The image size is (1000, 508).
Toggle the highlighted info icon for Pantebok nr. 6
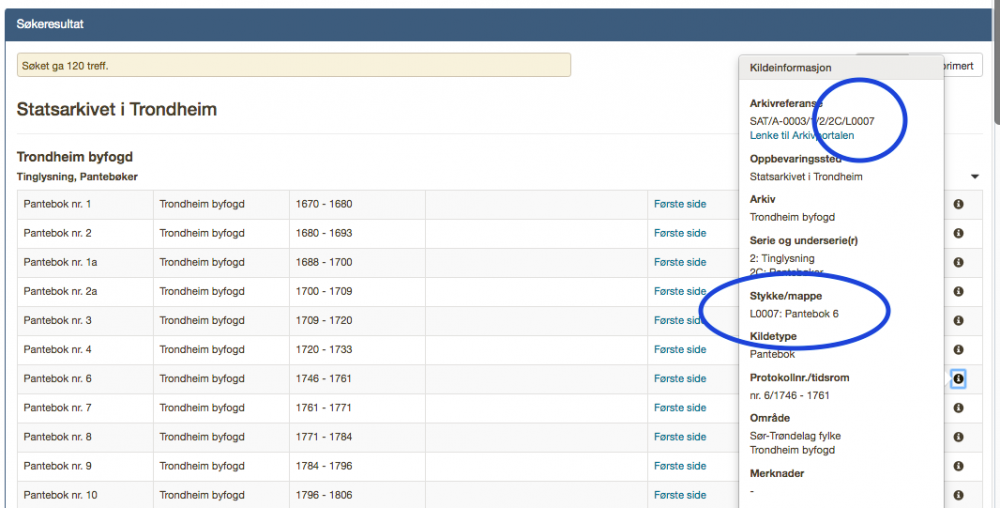click(958, 379)
